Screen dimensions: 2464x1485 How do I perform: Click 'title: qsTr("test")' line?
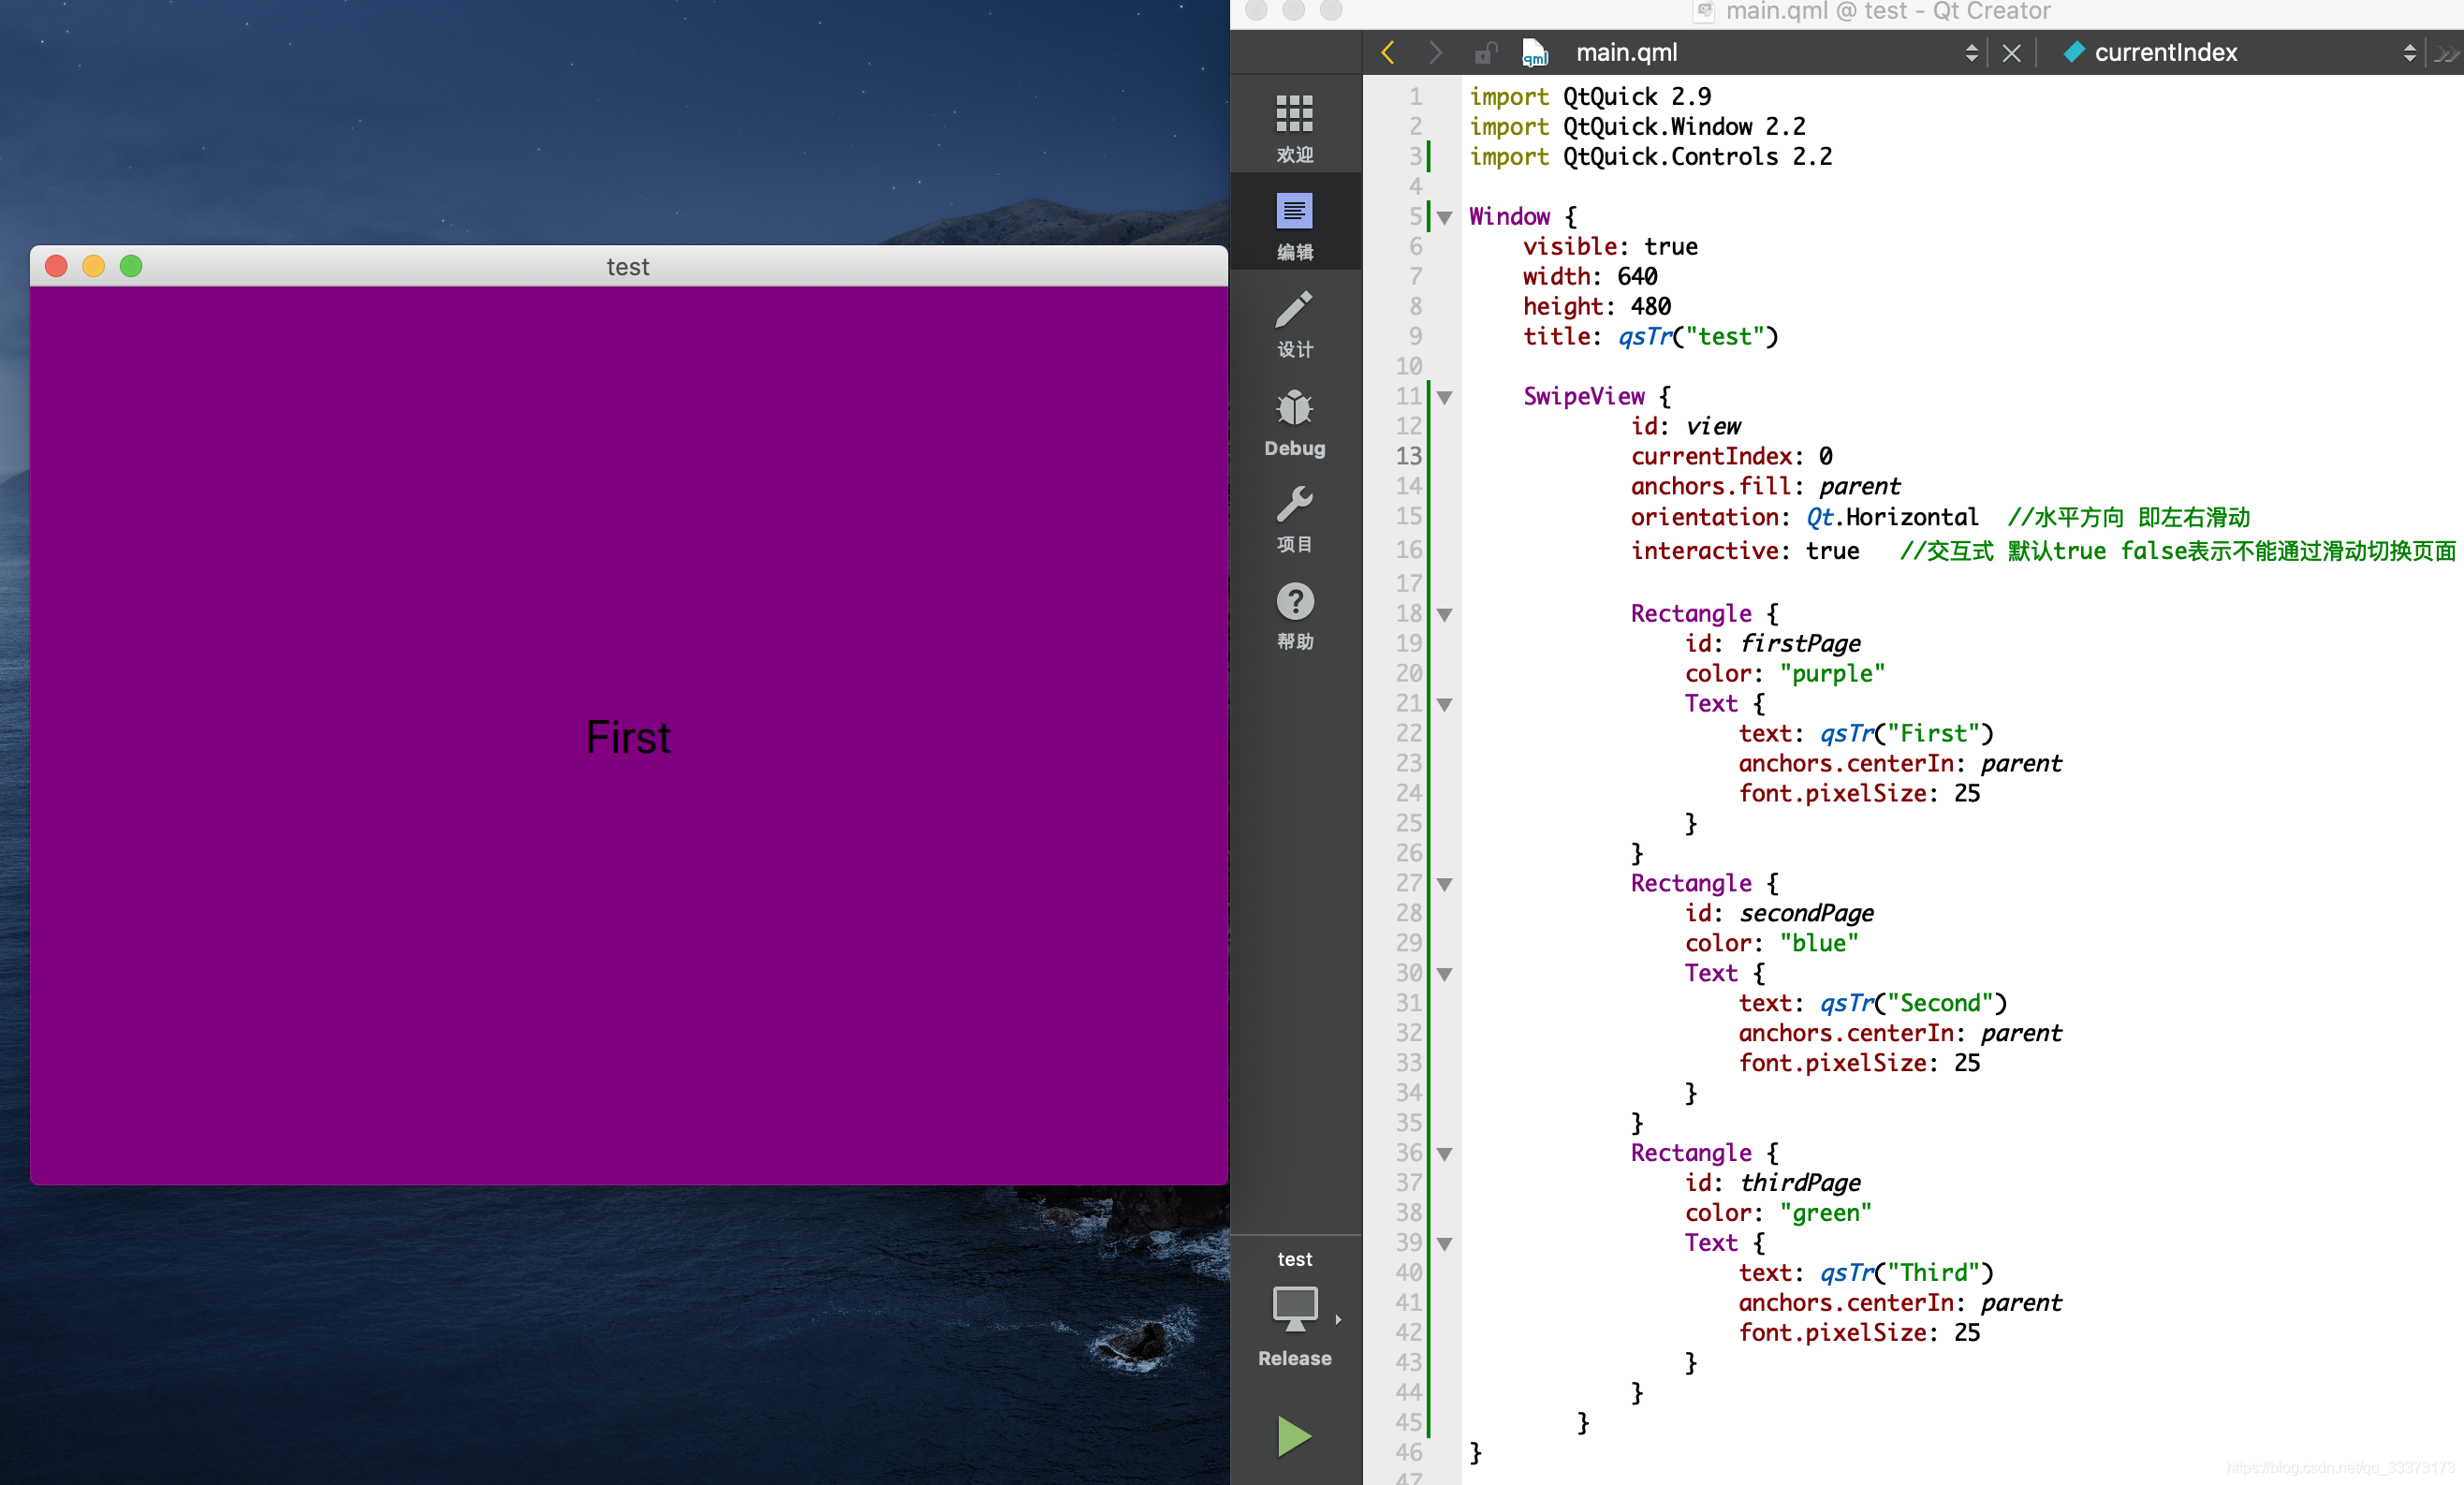[1650, 337]
